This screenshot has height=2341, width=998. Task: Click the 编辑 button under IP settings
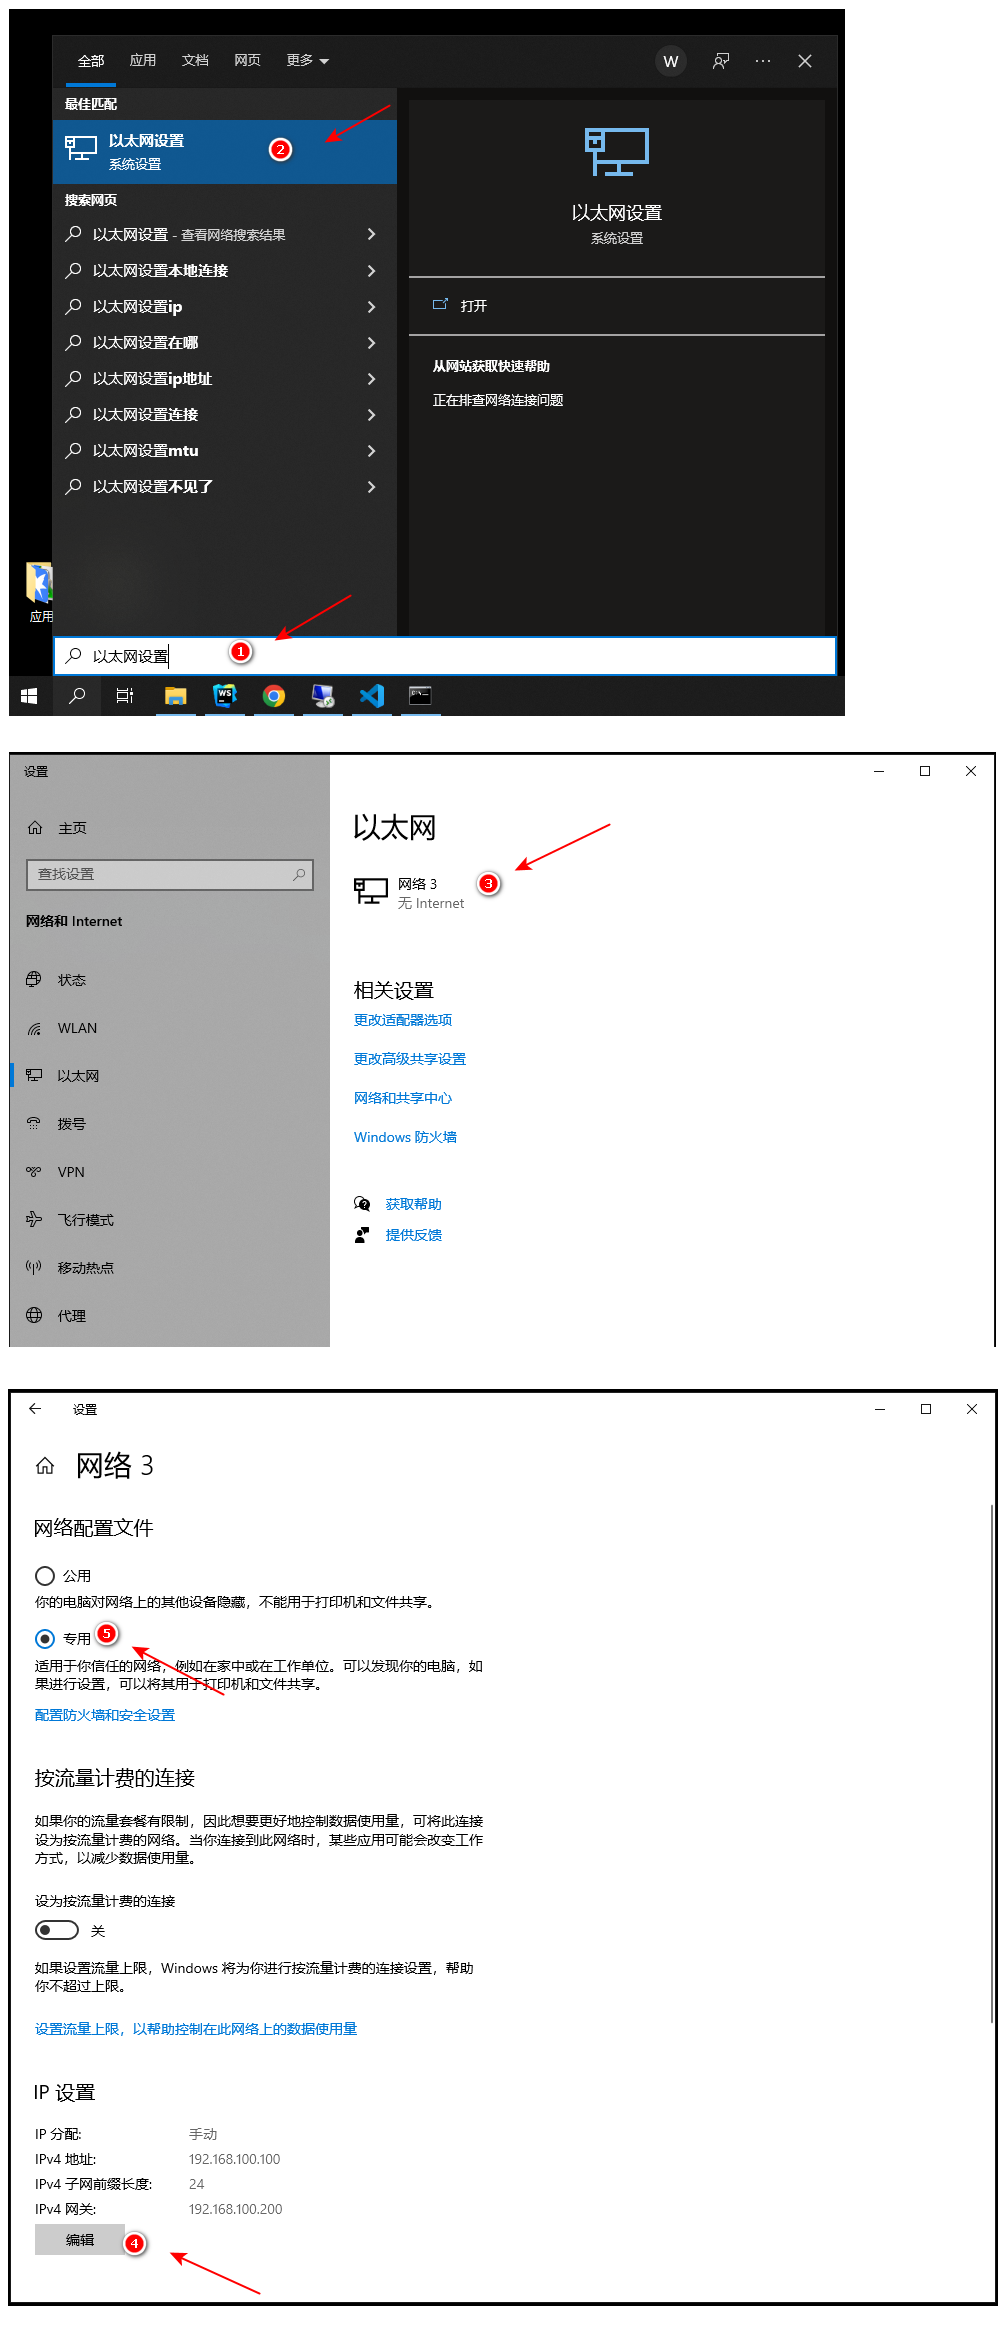point(80,2240)
